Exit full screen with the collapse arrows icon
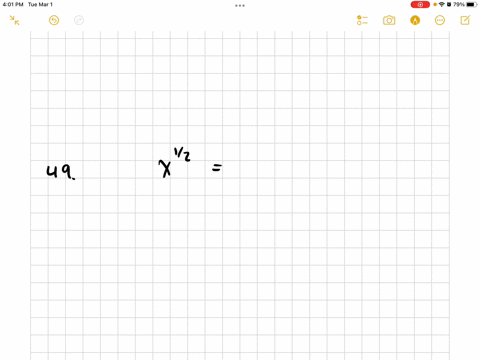This screenshot has height=360, width=480. pyautogui.click(x=14, y=20)
